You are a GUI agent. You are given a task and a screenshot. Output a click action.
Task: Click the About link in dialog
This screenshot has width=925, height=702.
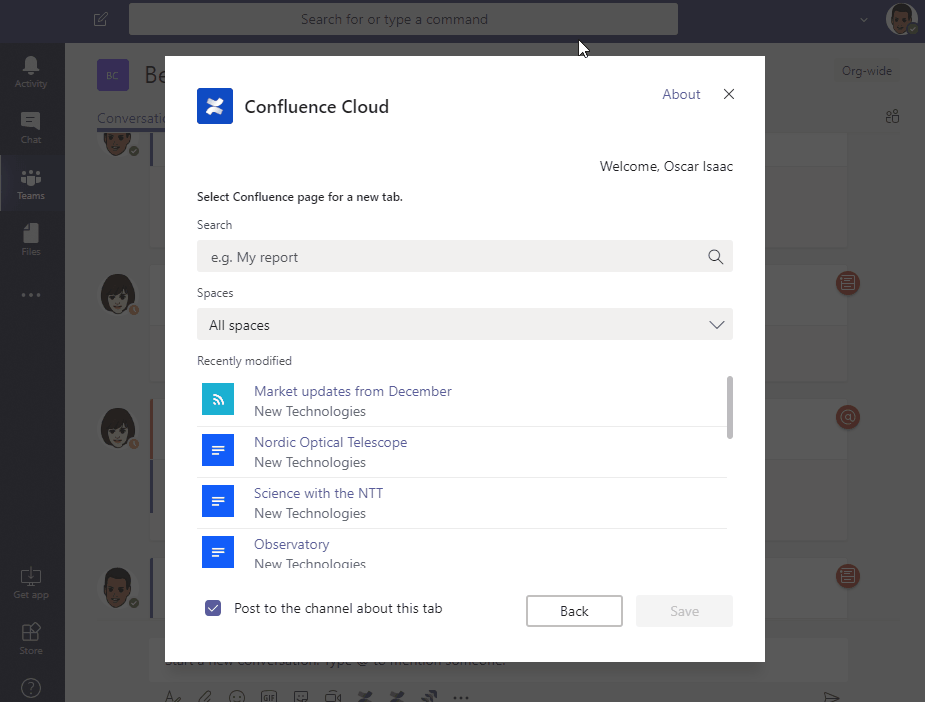click(x=681, y=94)
